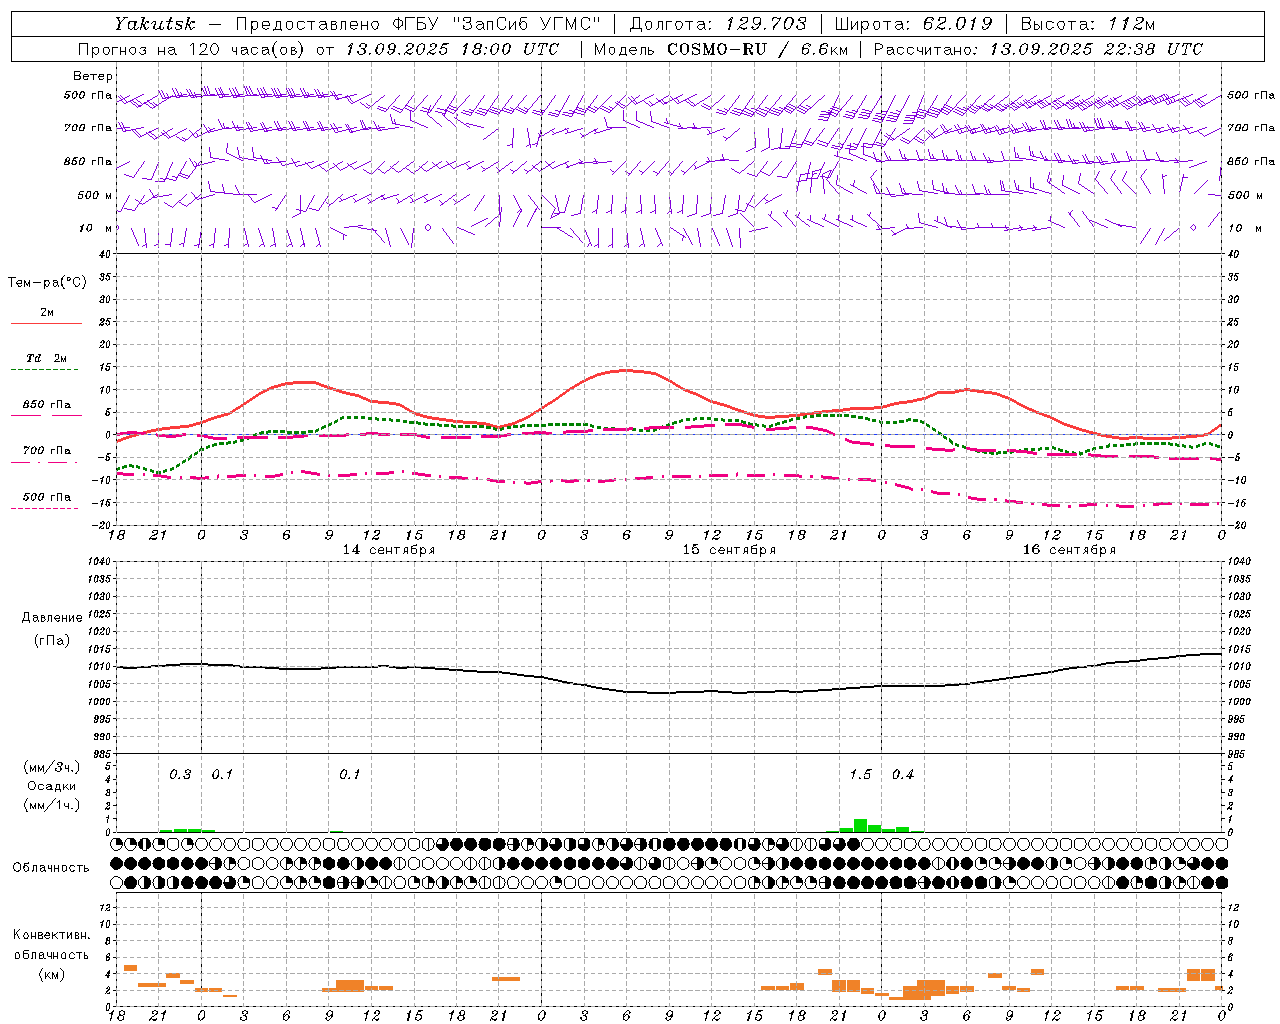Click the (мм/1ч.) precipitation unit label
1280x1024 pixels.
52,805
